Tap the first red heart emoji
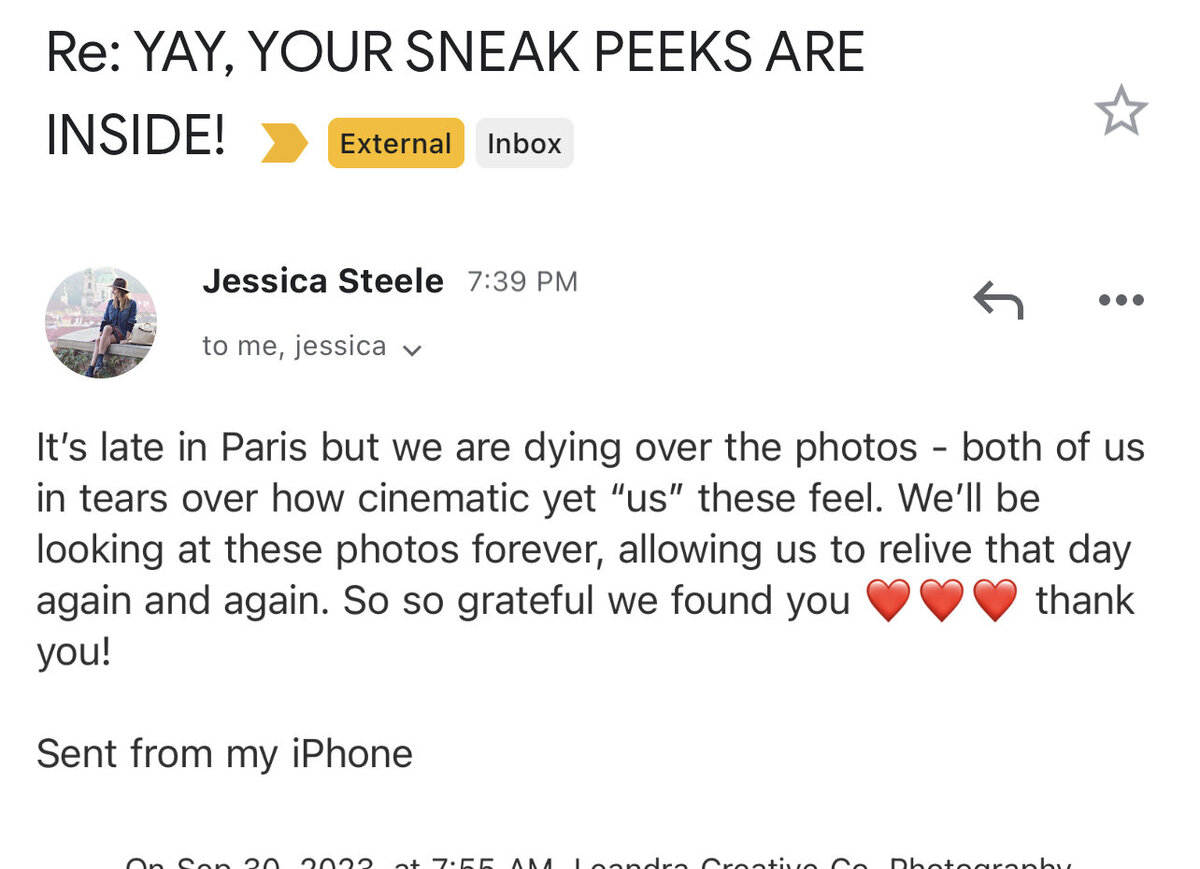 point(888,602)
